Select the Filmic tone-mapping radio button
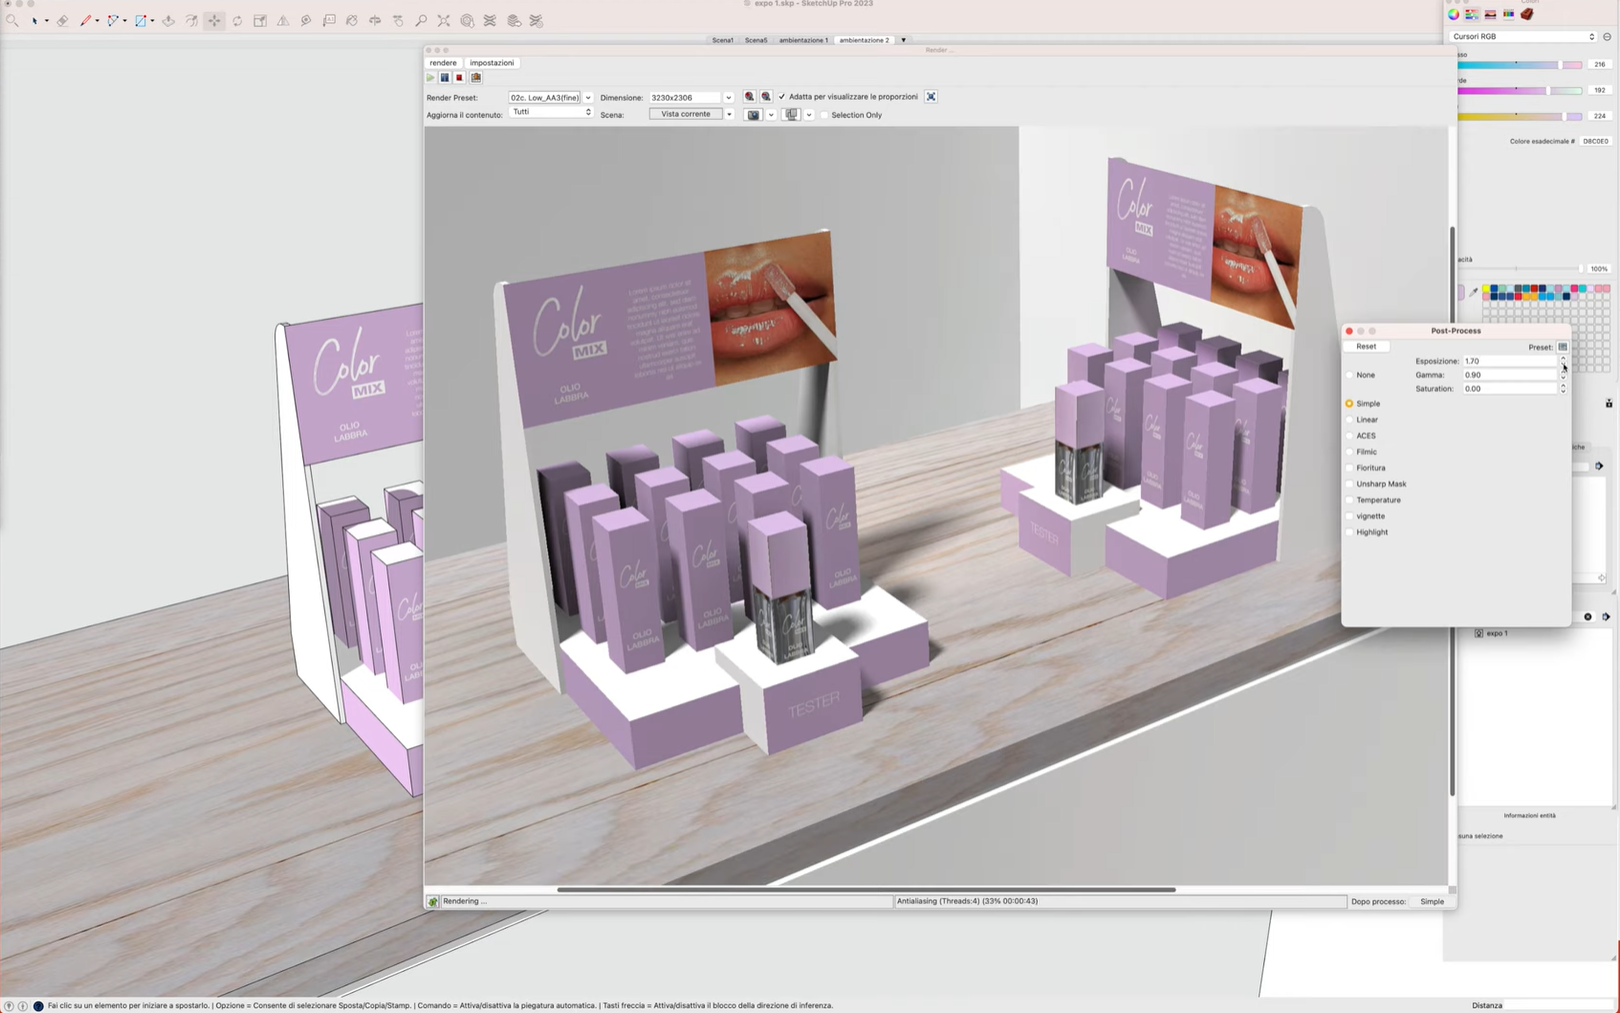Screen dimensions: 1620x1013 coord(1349,452)
